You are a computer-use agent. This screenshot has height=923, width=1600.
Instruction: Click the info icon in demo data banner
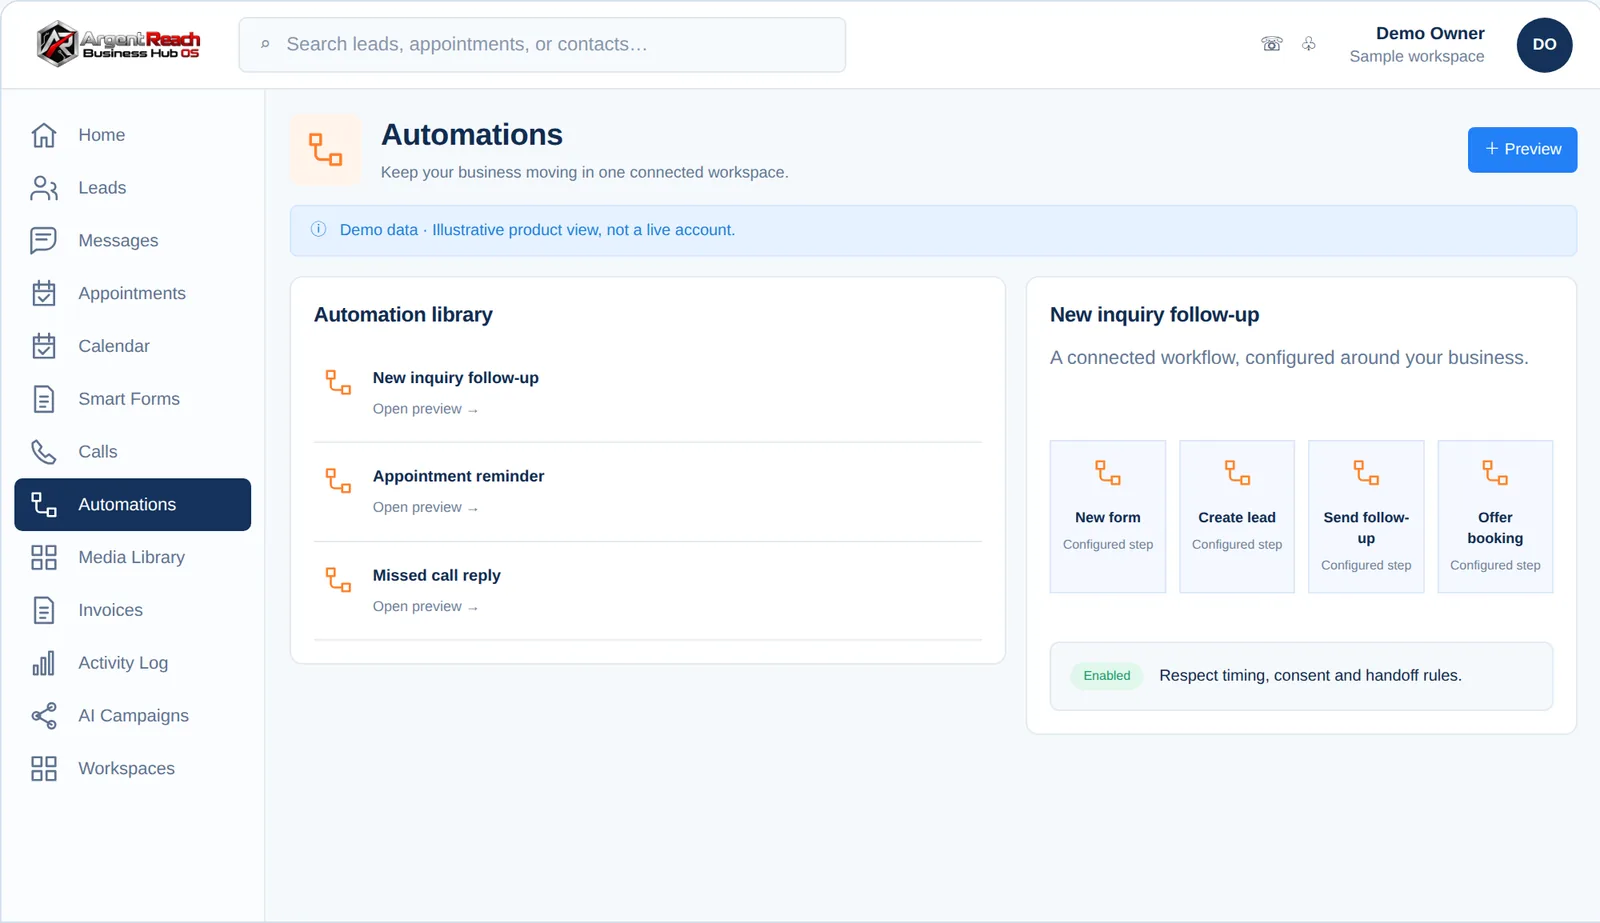[318, 229]
